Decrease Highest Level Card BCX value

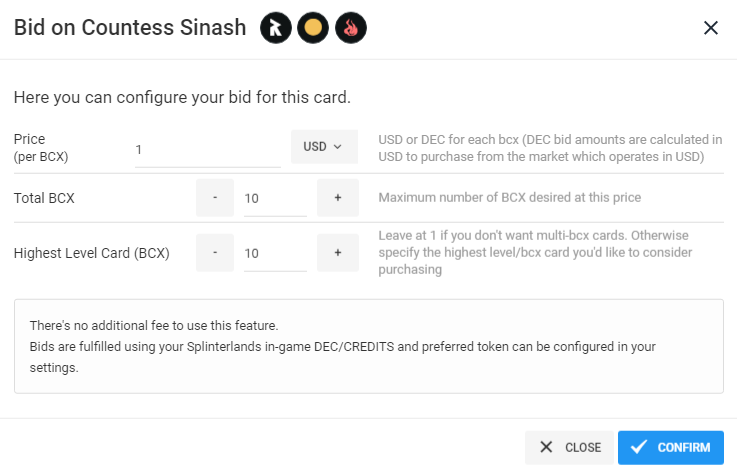pyautogui.click(x=215, y=253)
